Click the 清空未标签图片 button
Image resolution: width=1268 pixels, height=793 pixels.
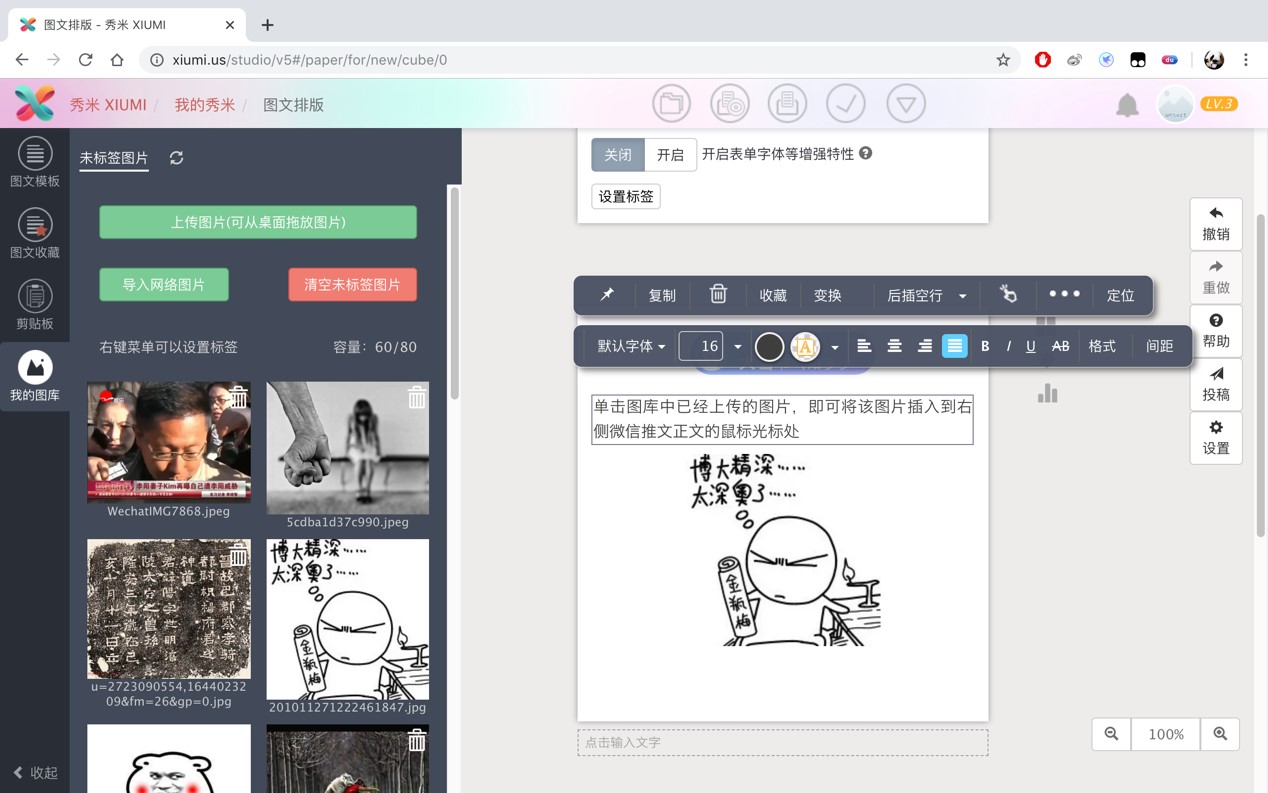[x=352, y=285]
